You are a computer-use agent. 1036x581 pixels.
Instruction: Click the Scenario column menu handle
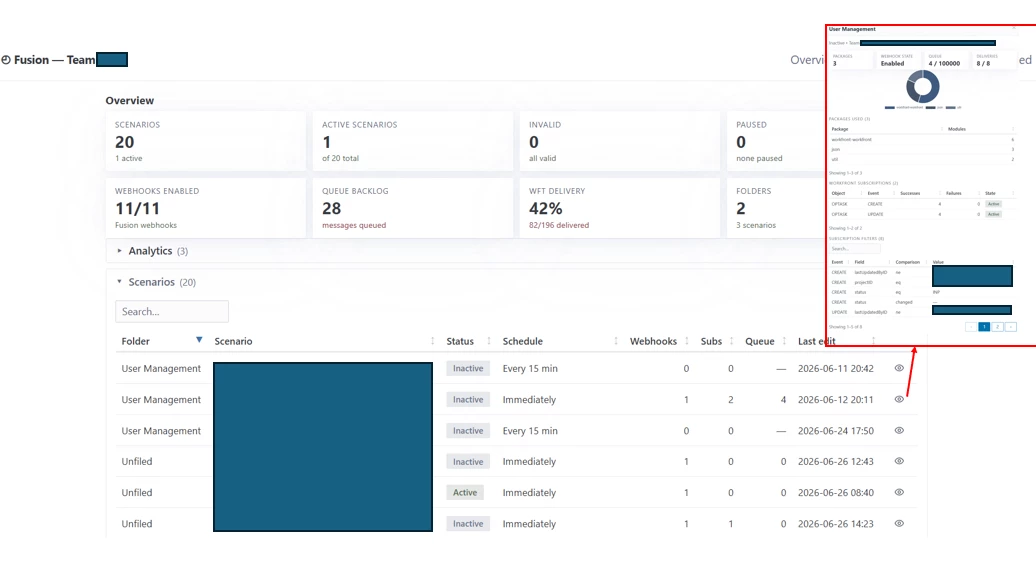pos(433,341)
